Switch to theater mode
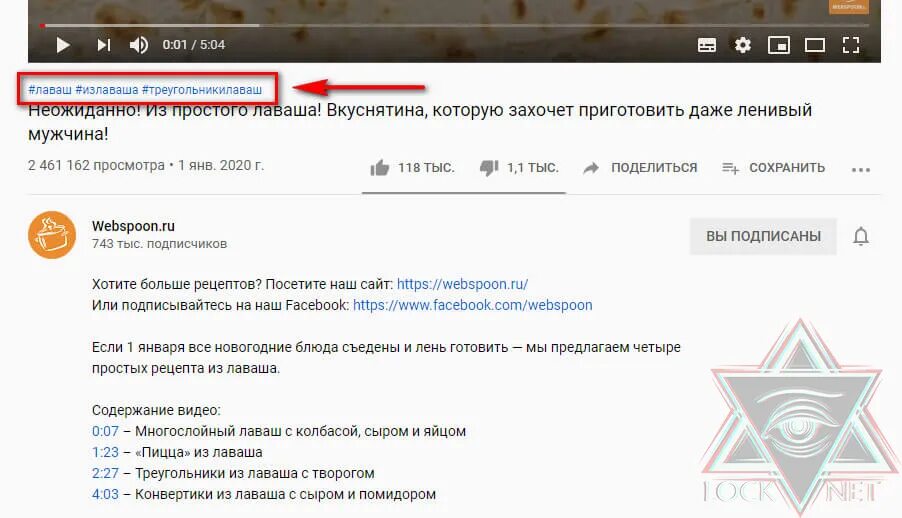The height and width of the screenshot is (518, 902). click(815, 45)
